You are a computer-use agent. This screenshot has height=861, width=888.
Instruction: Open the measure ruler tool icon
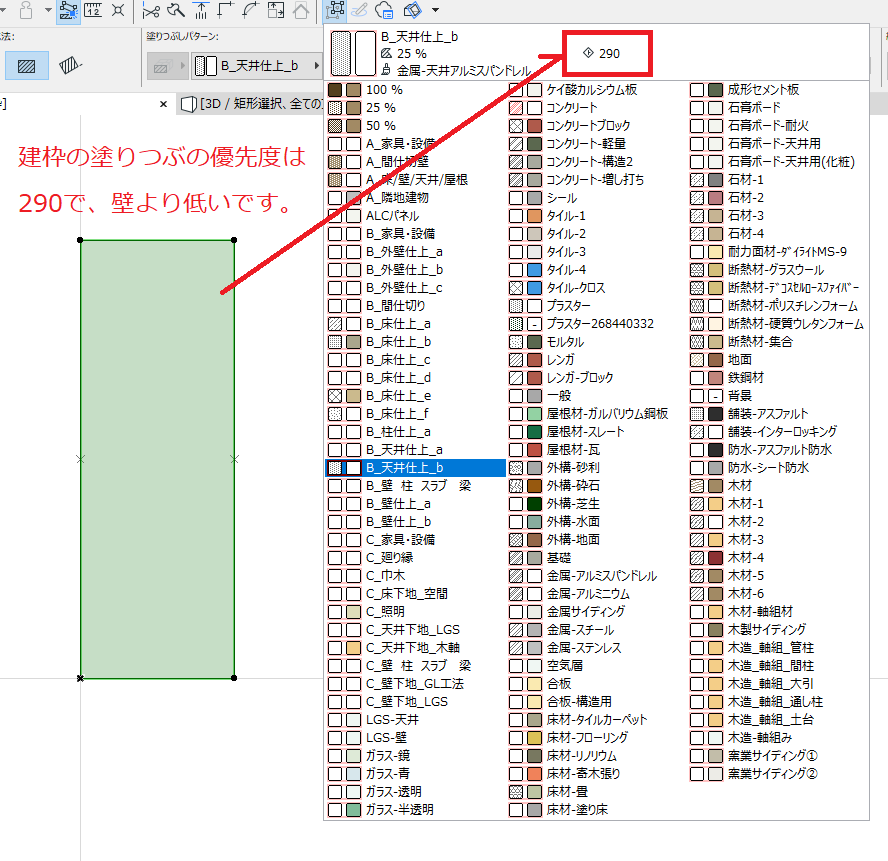pos(93,10)
